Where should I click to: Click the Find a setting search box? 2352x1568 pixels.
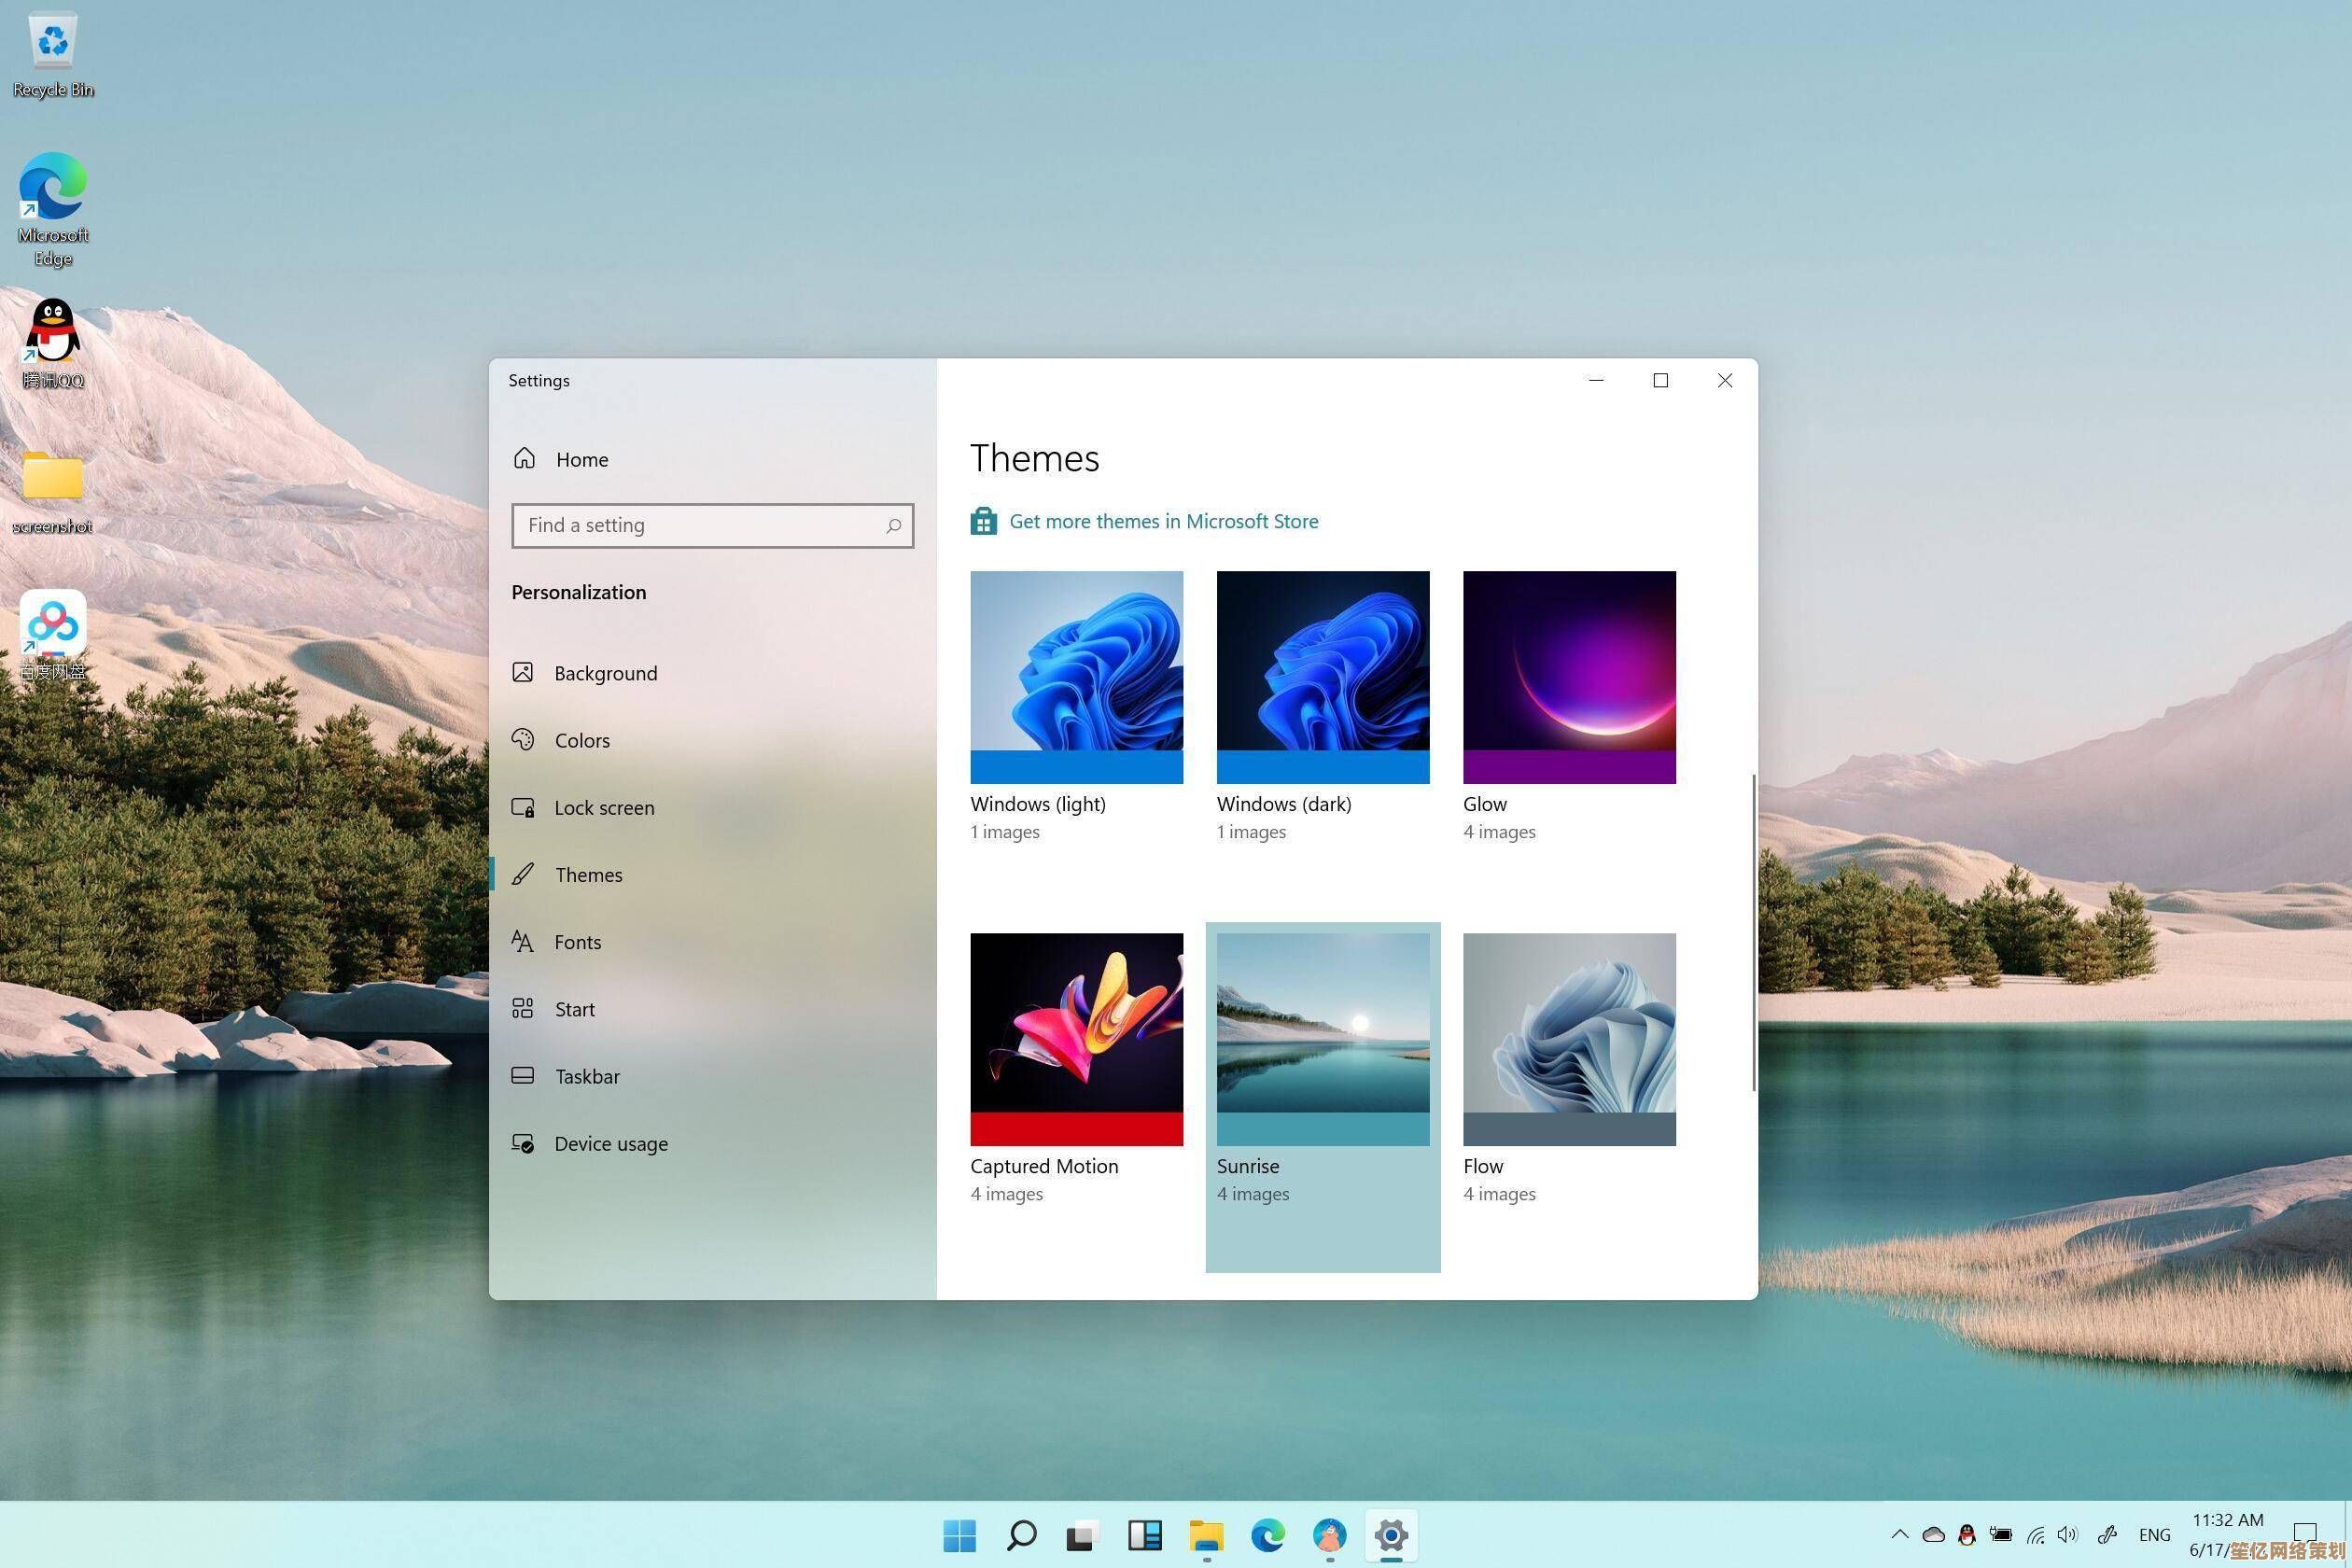coord(700,525)
